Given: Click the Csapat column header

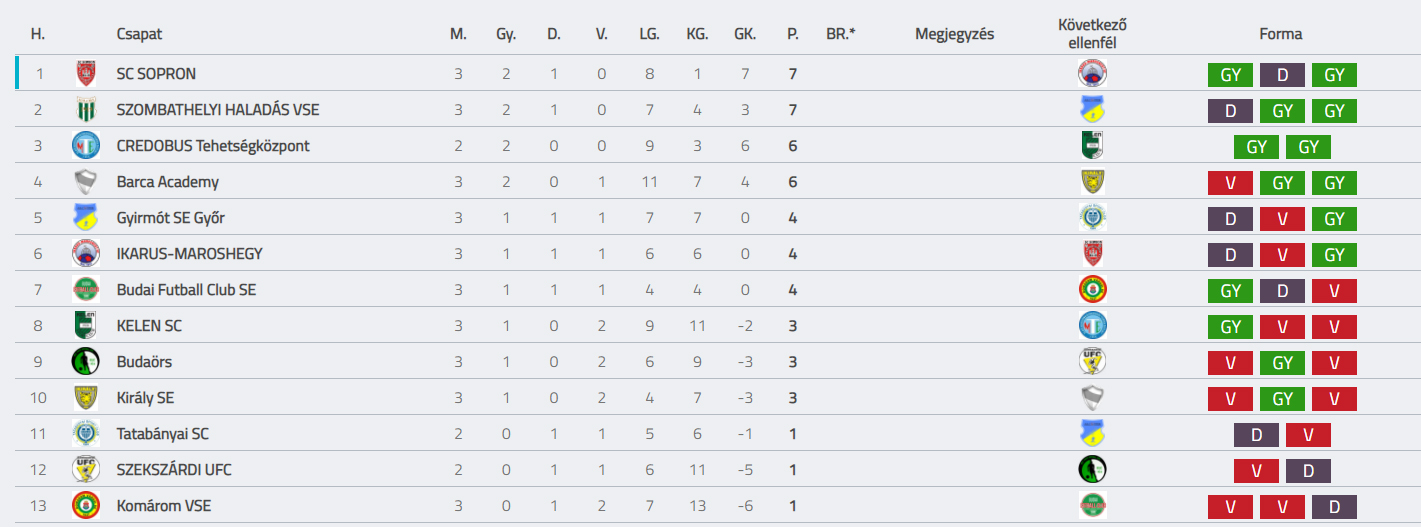Looking at the screenshot, I should click(x=139, y=34).
